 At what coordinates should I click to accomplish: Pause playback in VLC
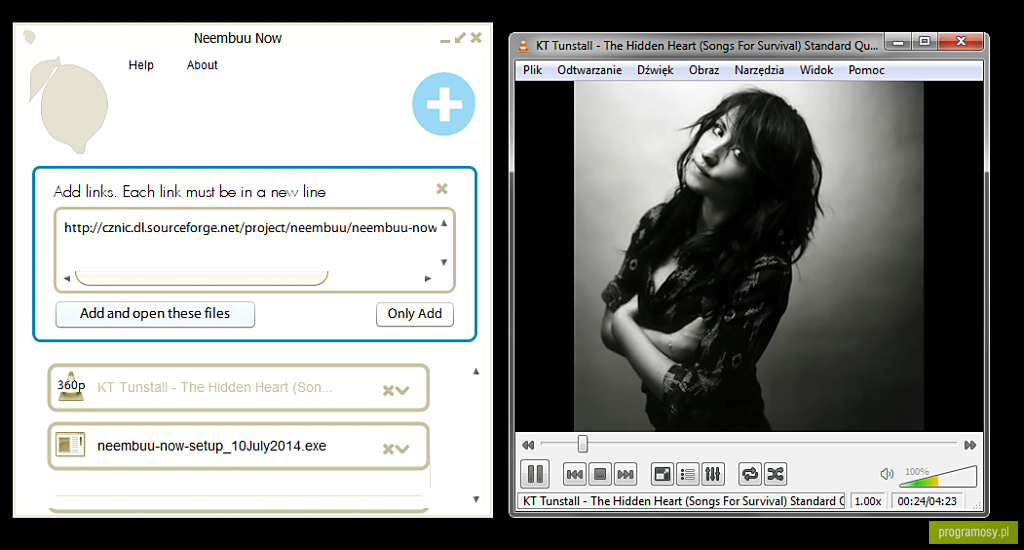pyautogui.click(x=535, y=474)
